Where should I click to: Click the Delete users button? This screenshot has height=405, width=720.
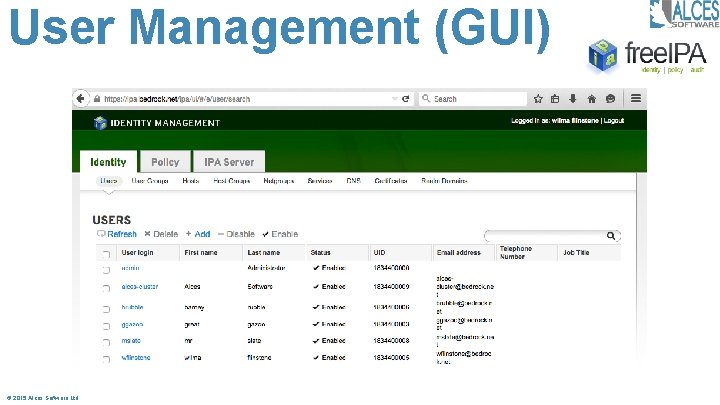161,234
